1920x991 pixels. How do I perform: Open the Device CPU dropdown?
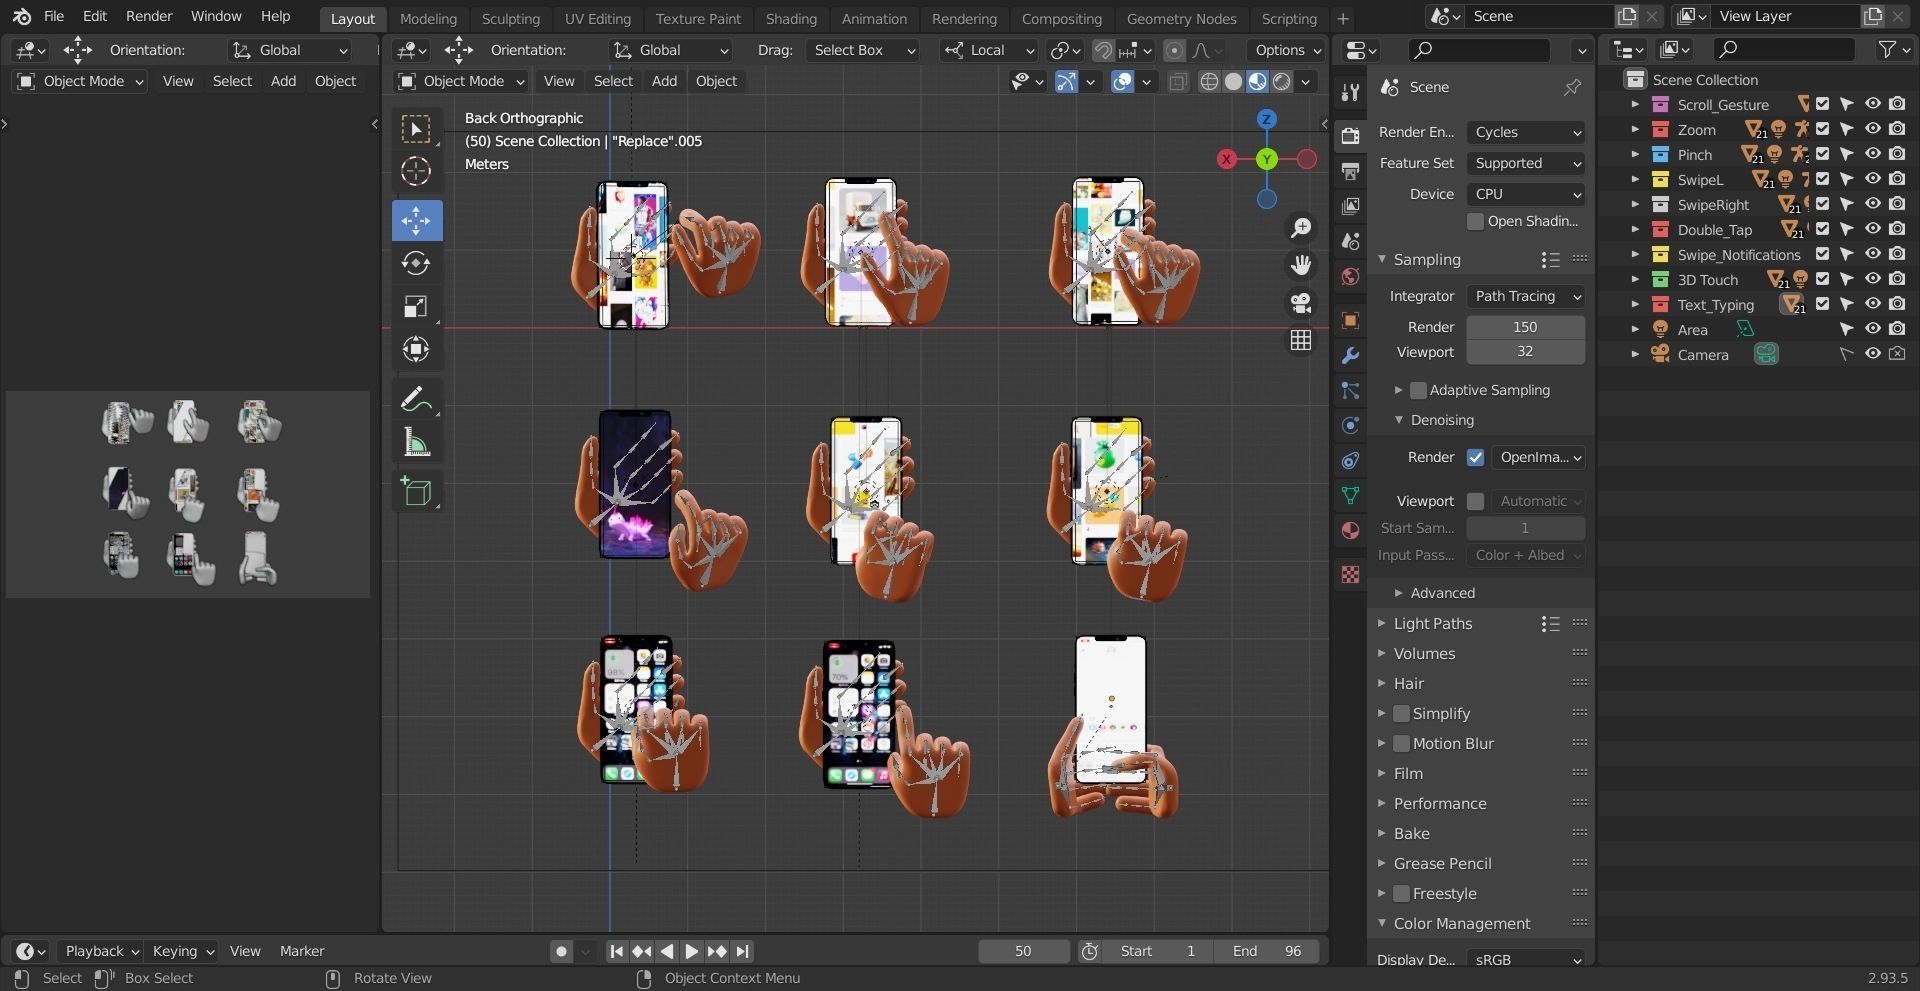[1526, 194]
